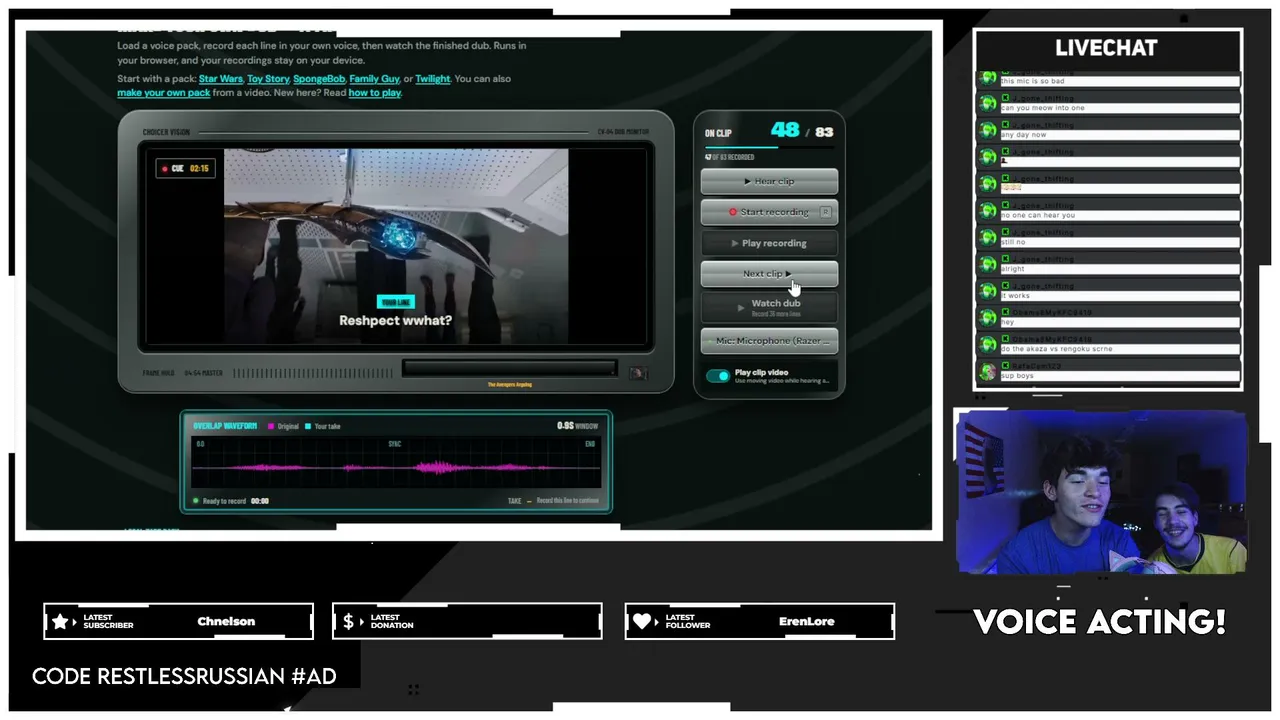Click the dollar icon beside Latest Donation
1280x720 pixels.
coord(348,622)
